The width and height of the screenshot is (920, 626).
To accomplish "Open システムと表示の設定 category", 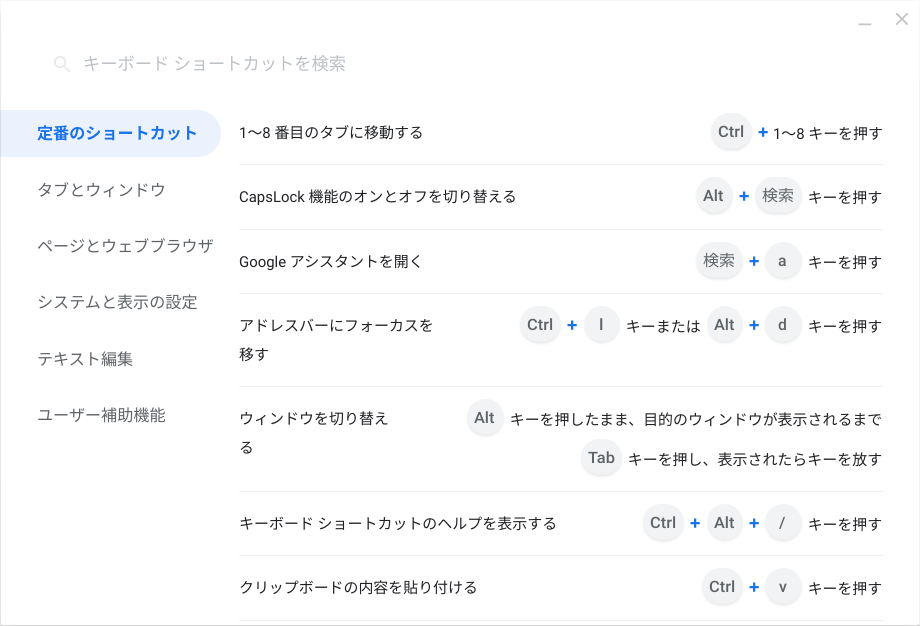I will pyautogui.click(x=117, y=301).
